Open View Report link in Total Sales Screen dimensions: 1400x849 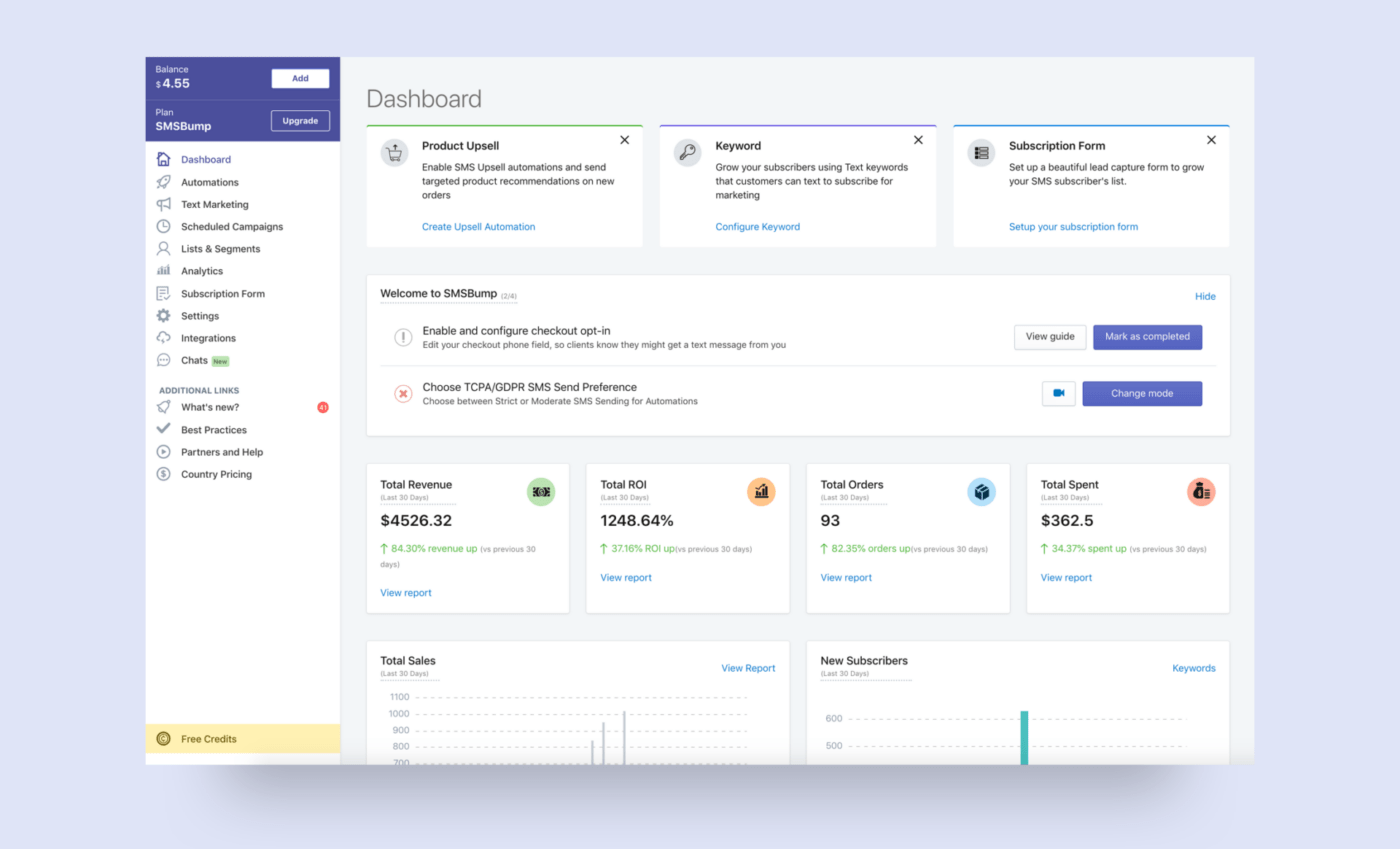click(x=748, y=668)
